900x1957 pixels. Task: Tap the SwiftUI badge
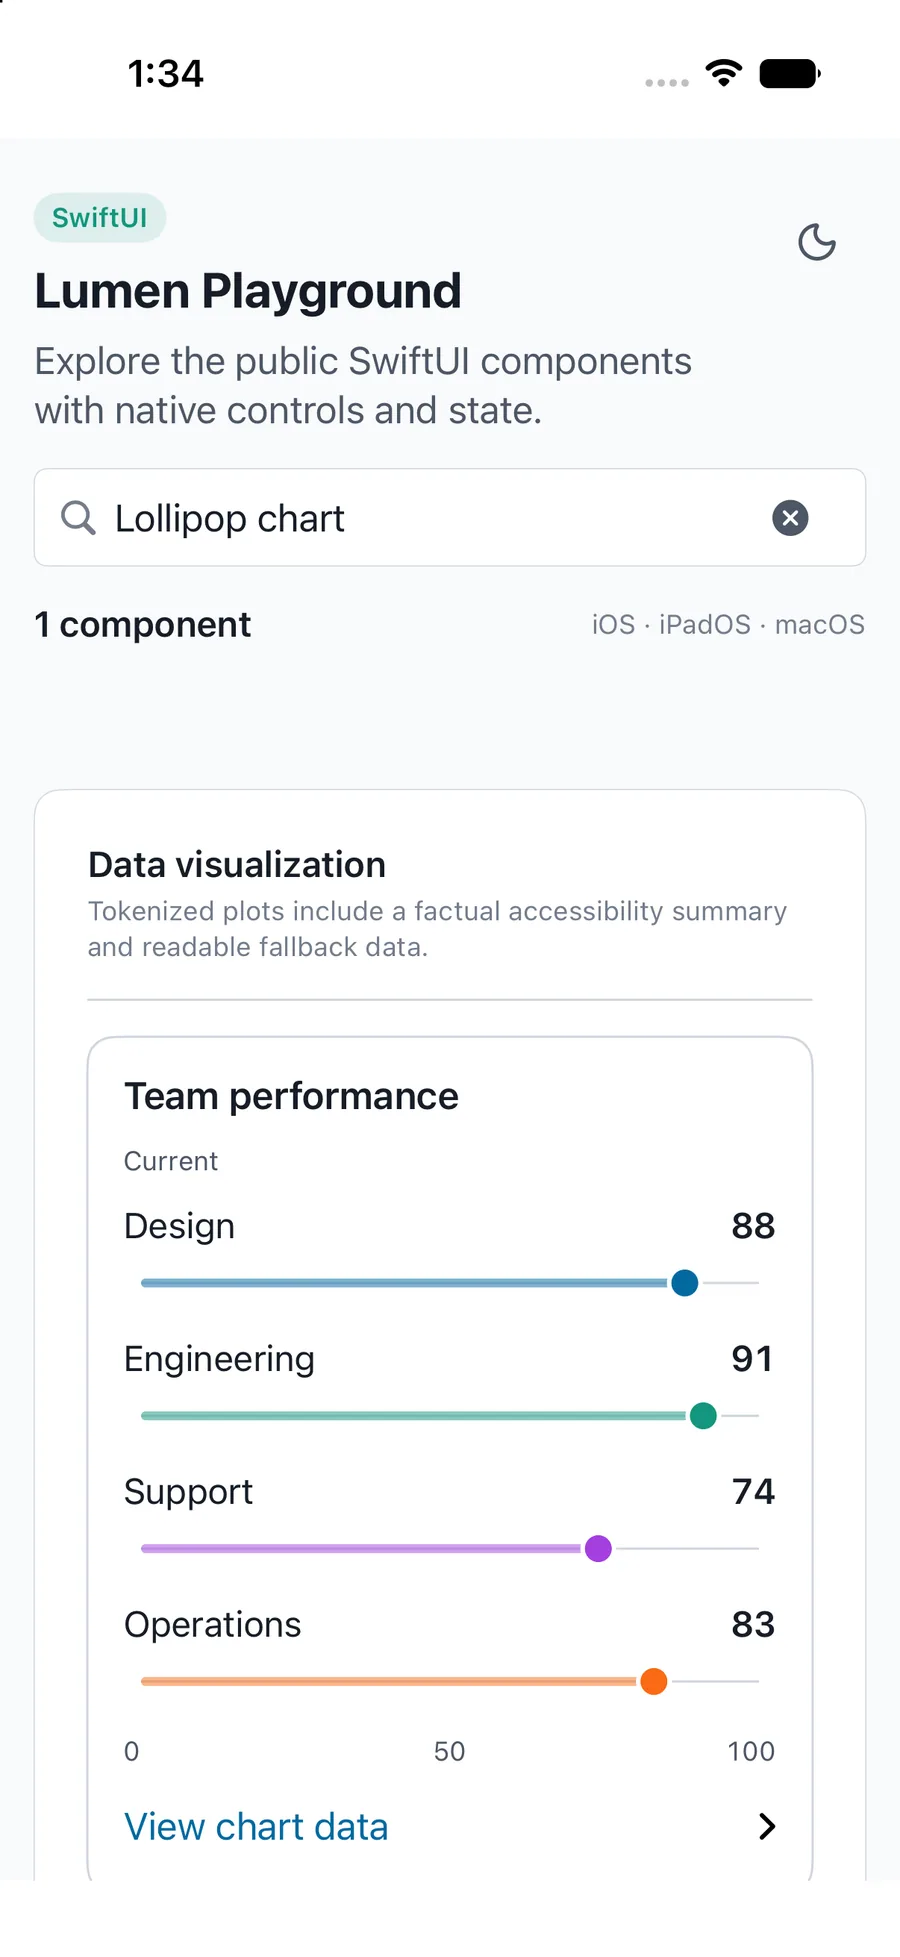pos(100,218)
